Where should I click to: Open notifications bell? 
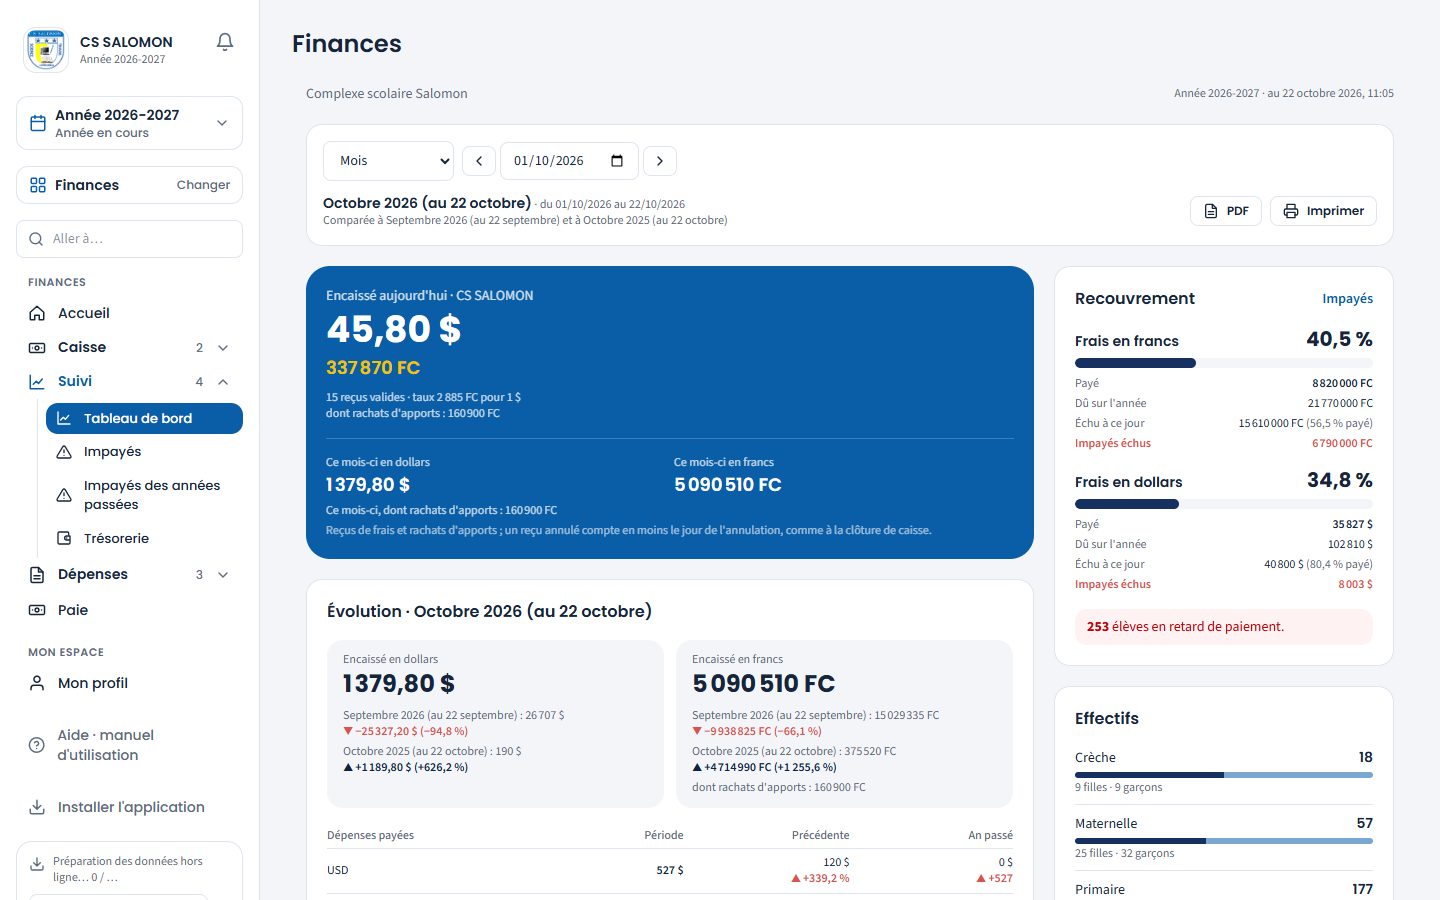click(225, 42)
